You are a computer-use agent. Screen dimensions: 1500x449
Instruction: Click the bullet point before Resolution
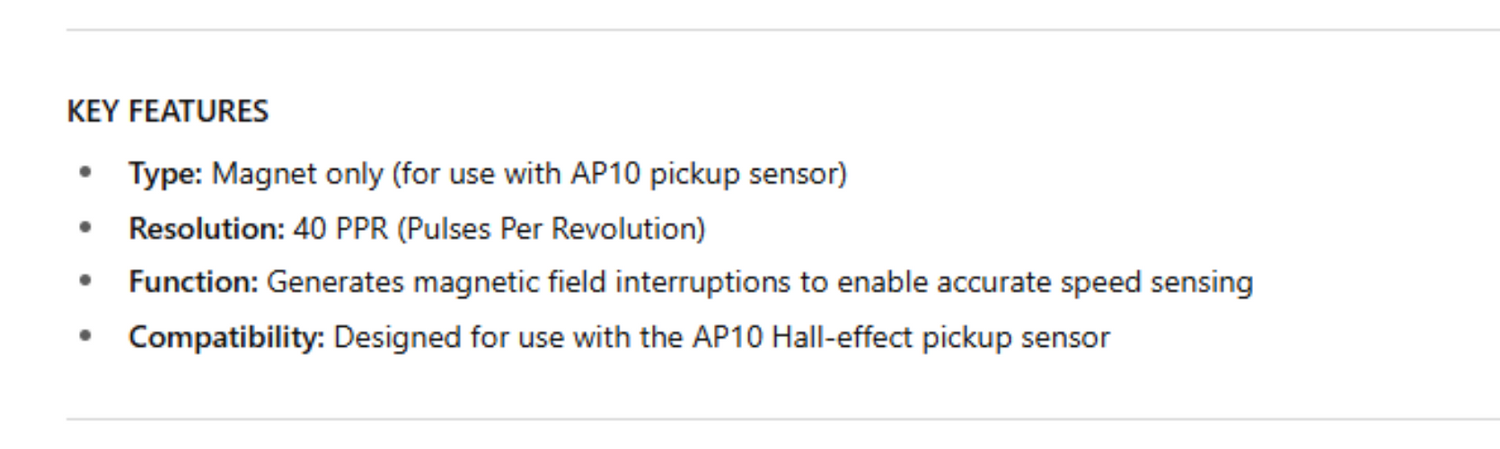(x=86, y=228)
